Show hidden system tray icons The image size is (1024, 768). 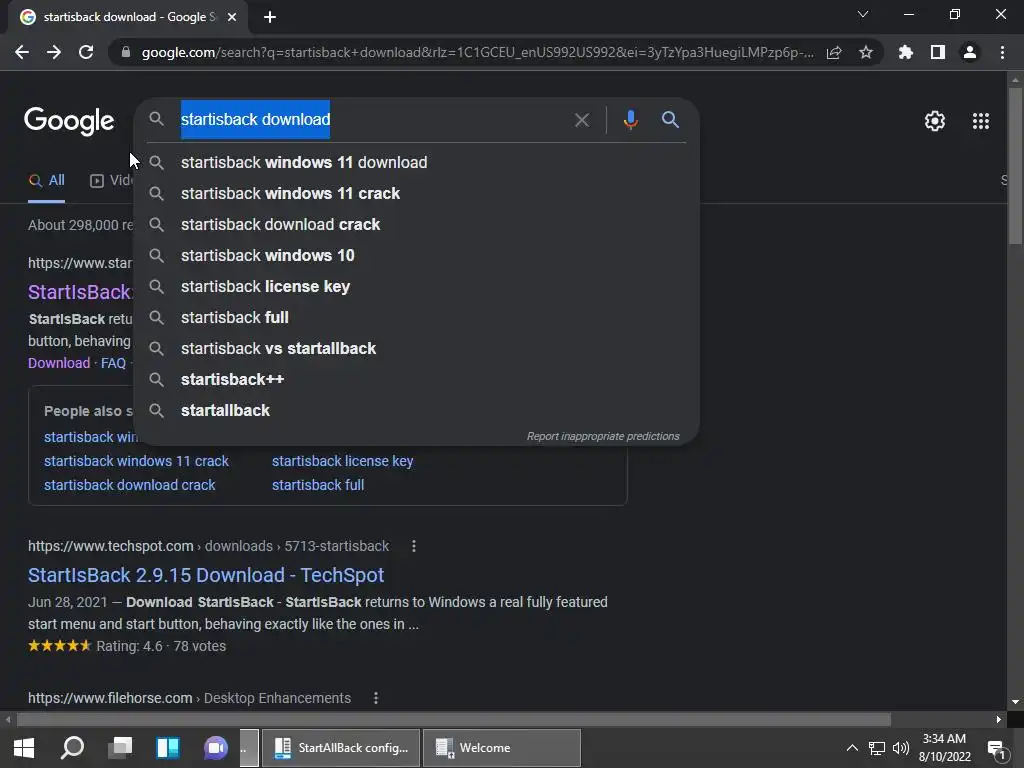pyautogui.click(x=852, y=748)
